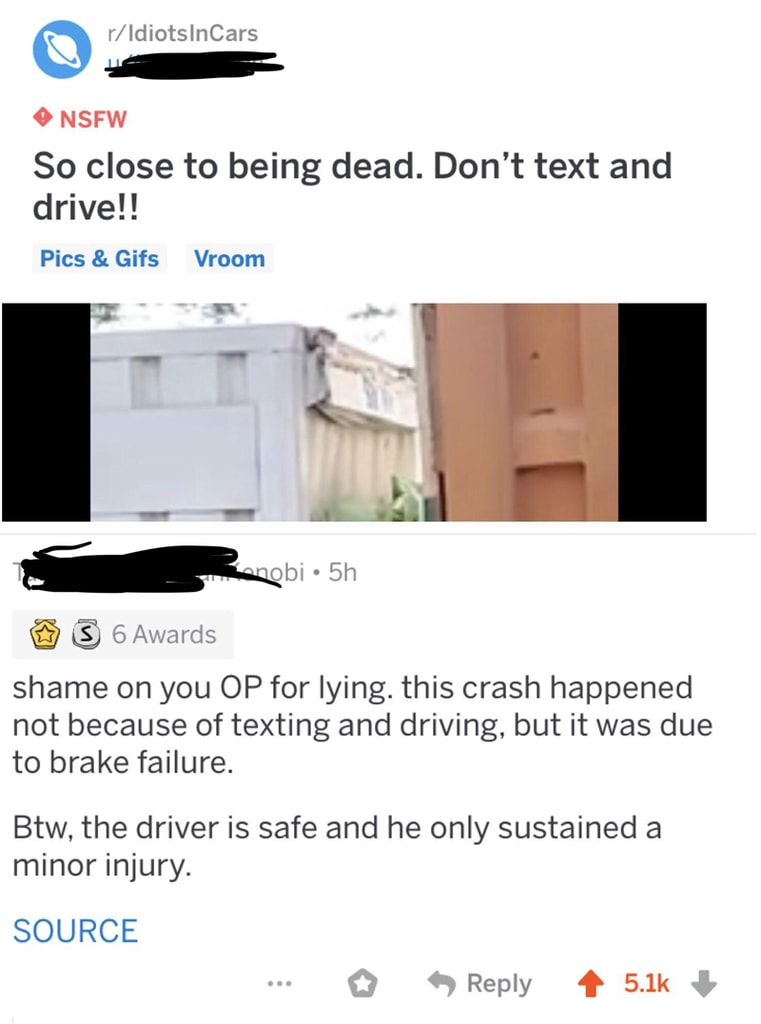View the silver award icon

click(x=85, y=635)
